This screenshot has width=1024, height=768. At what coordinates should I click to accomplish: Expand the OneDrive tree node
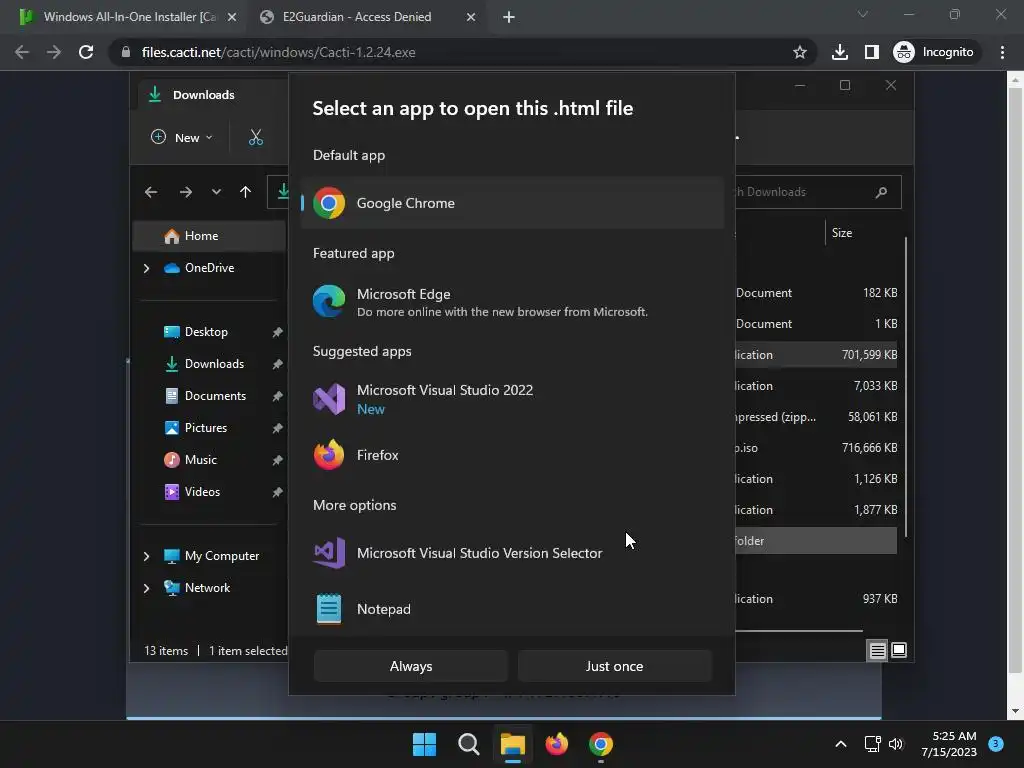[x=146, y=268]
